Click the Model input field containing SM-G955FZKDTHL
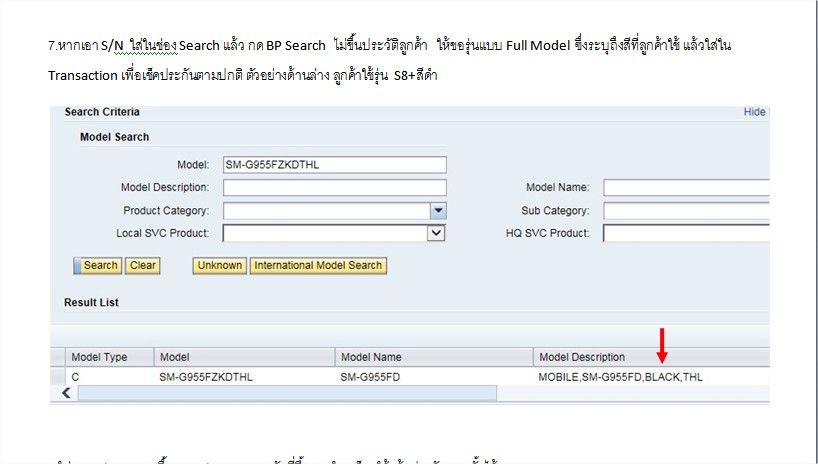The image size is (818, 464). point(334,165)
